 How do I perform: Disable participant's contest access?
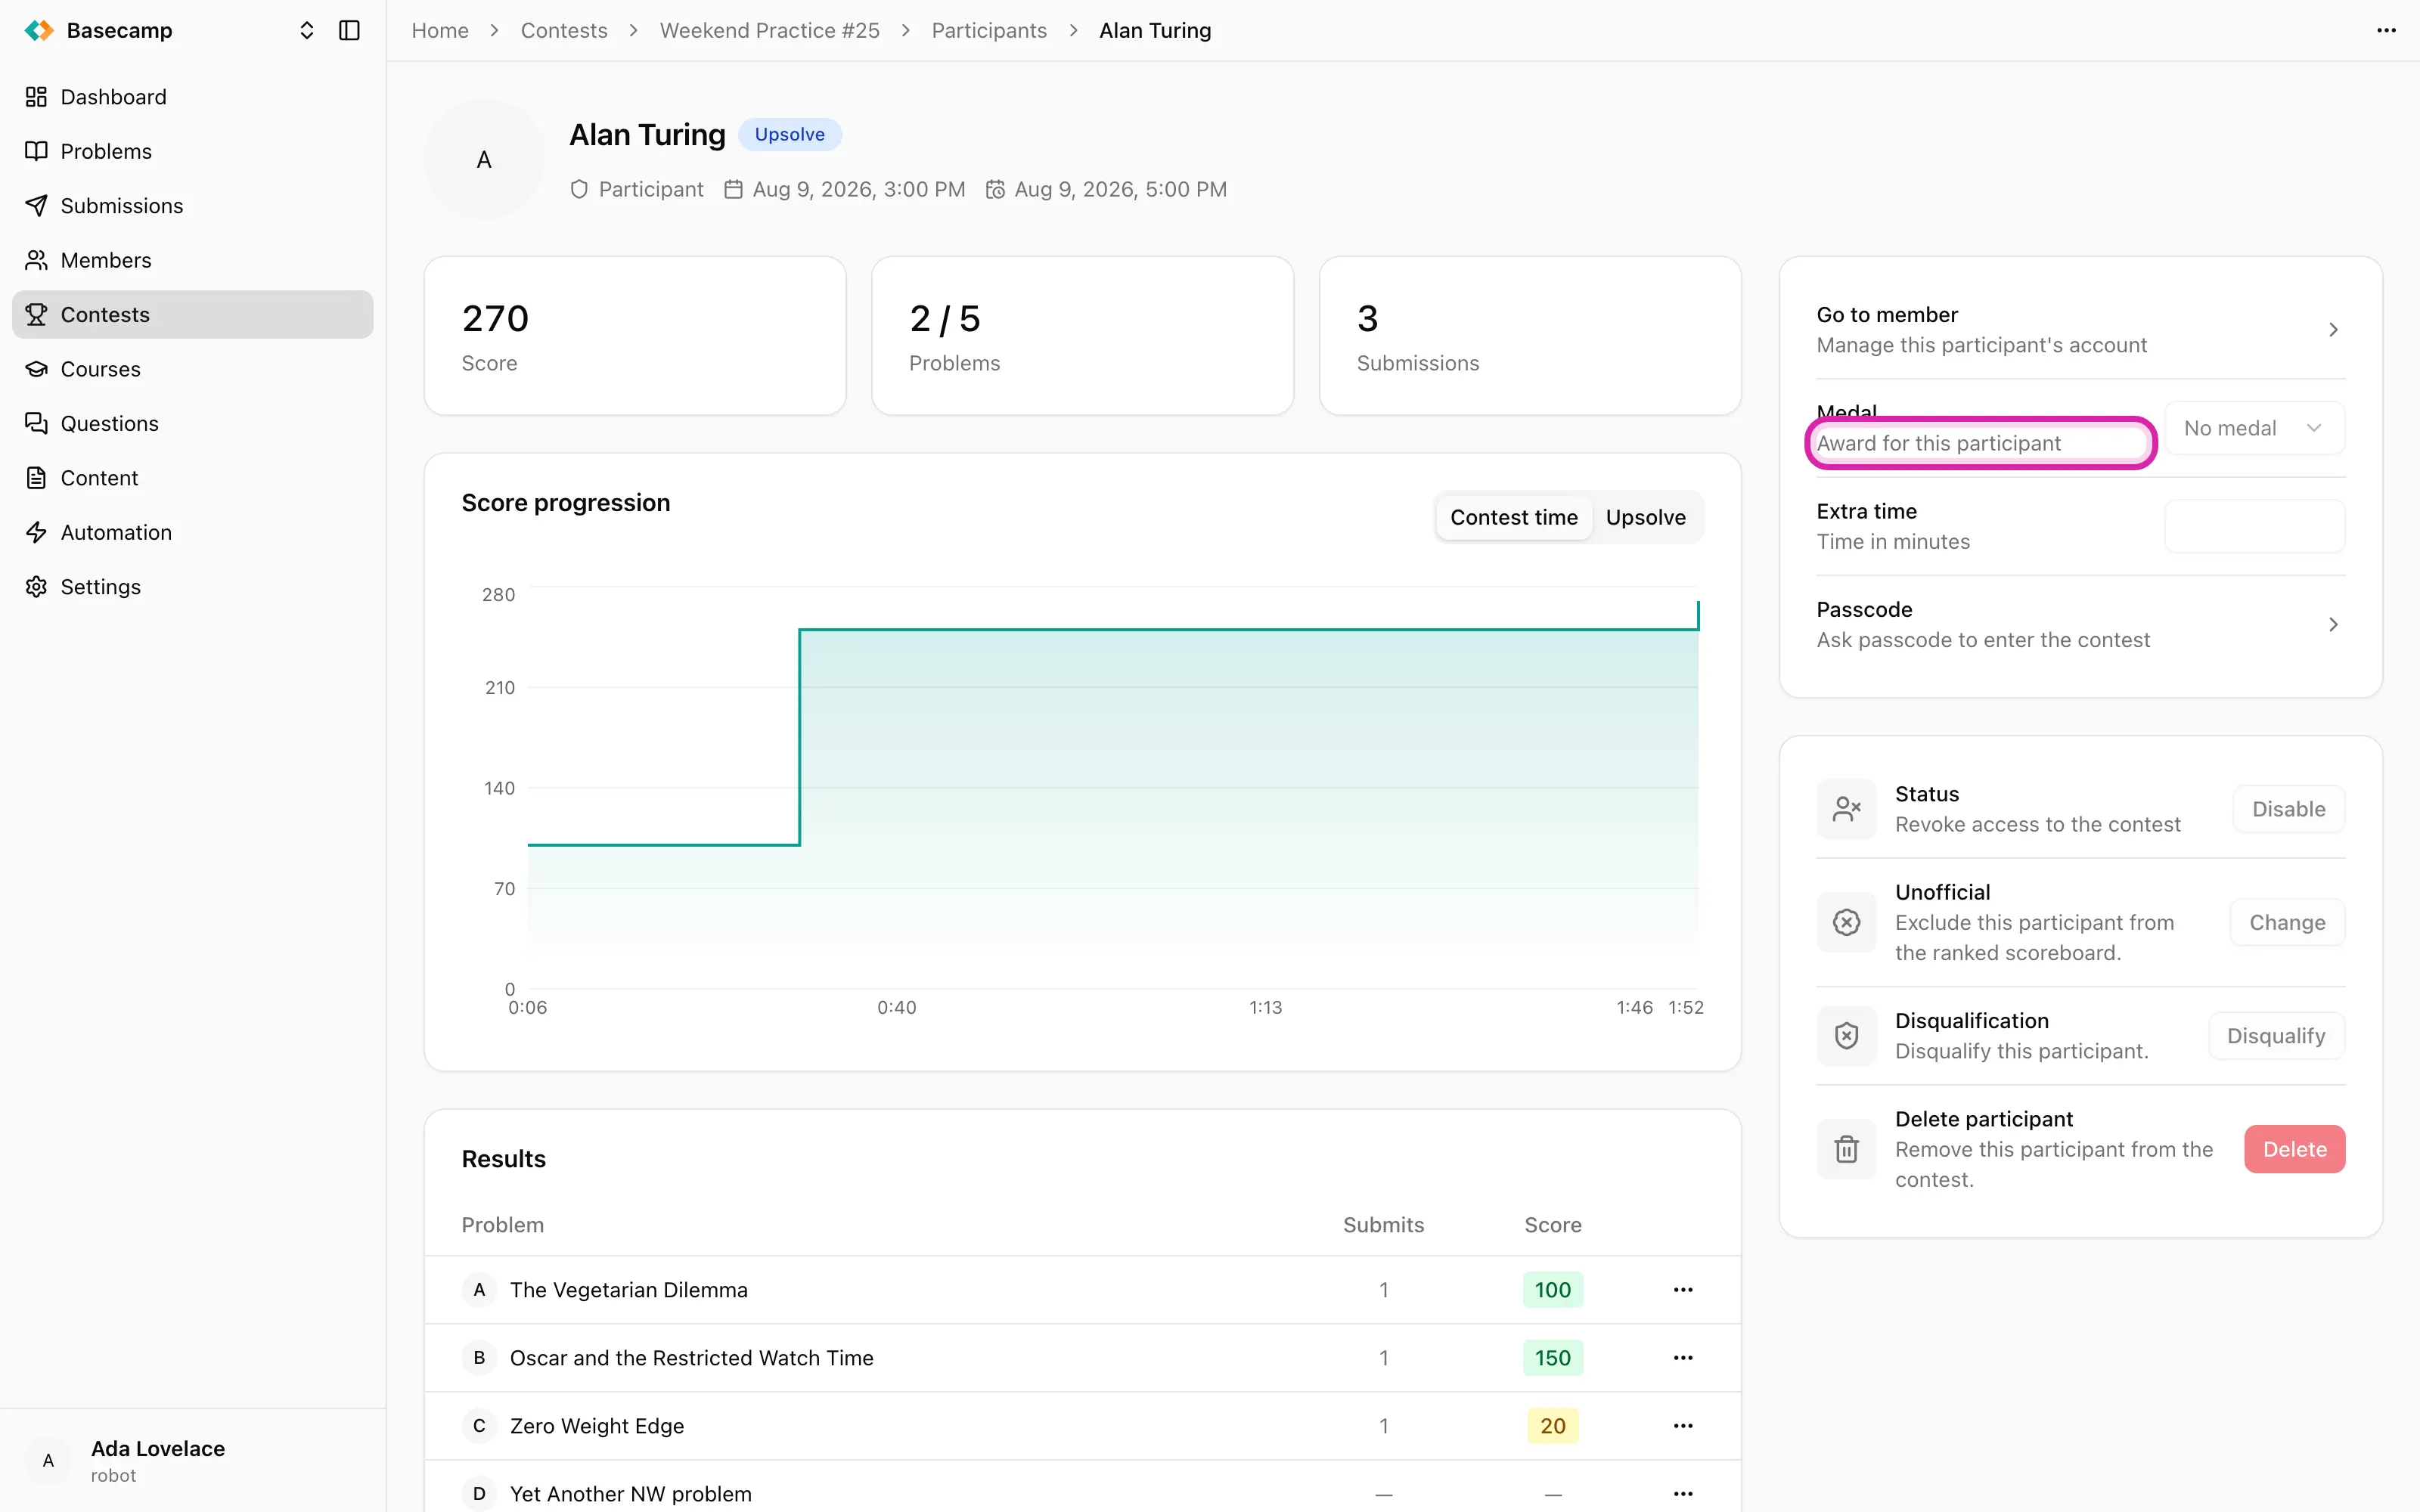(2288, 809)
